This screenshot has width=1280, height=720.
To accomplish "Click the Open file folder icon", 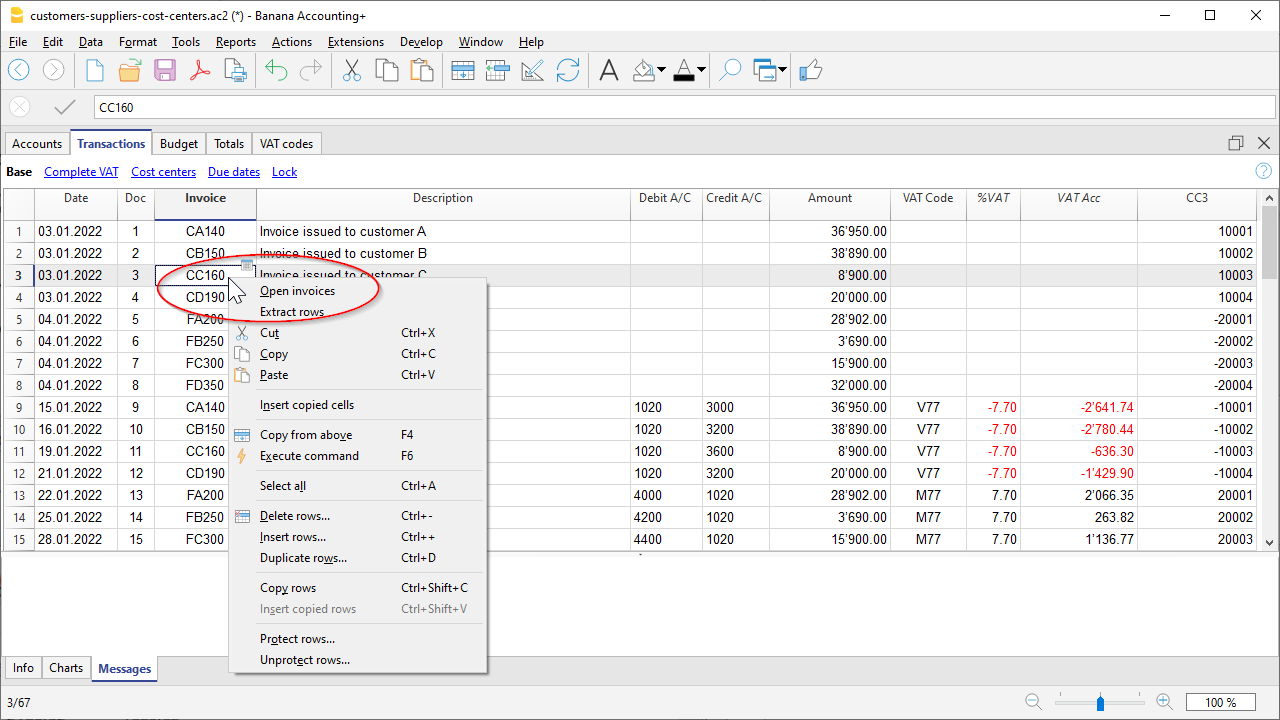I will pyautogui.click(x=130, y=70).
